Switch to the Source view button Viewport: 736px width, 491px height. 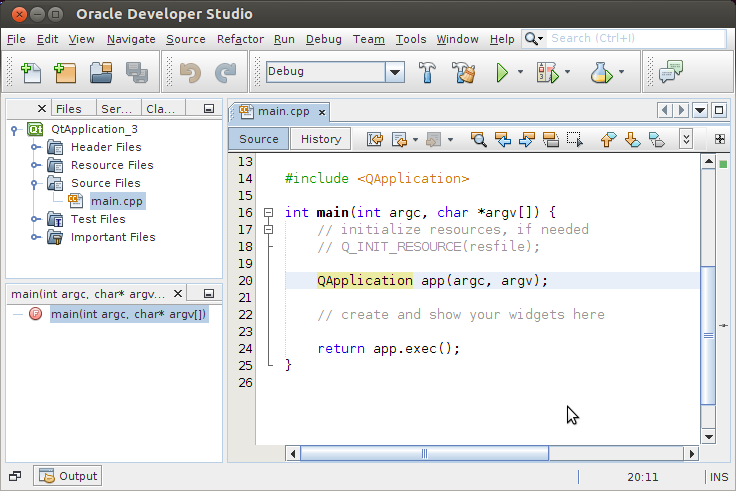click(259, 139)
